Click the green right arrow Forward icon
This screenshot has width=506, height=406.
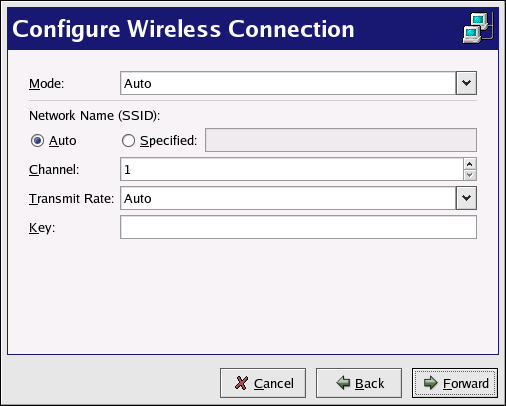click(430, 383)
